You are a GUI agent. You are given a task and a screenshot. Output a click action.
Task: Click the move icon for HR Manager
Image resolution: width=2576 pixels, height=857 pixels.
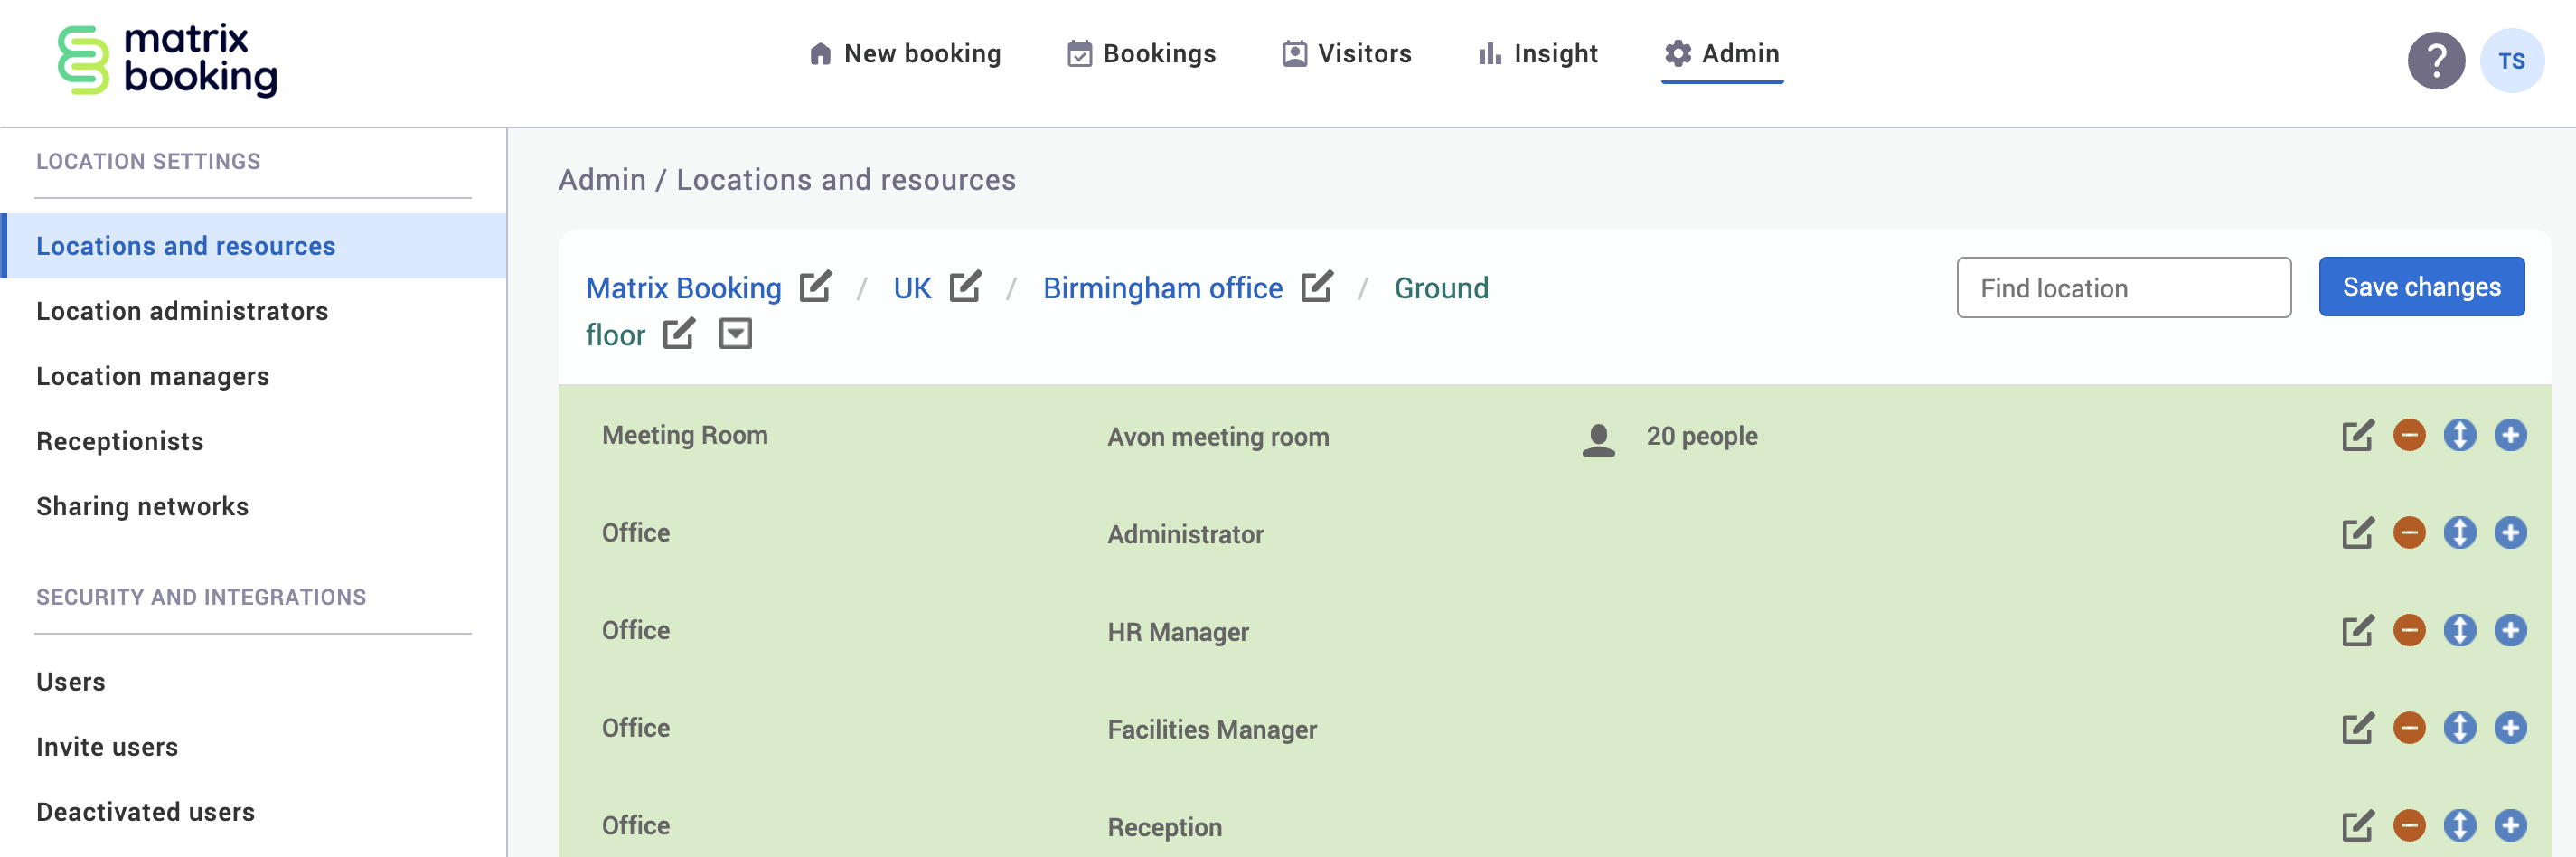pyautogui.click(x=2459, y=631)
